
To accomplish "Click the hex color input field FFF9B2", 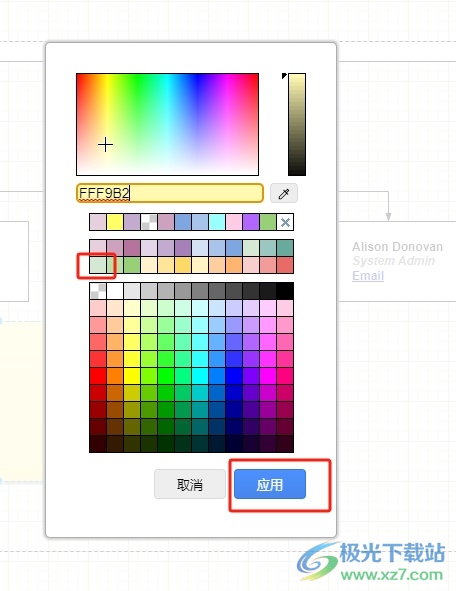I will pyautogui.click(x=170, y=193).
